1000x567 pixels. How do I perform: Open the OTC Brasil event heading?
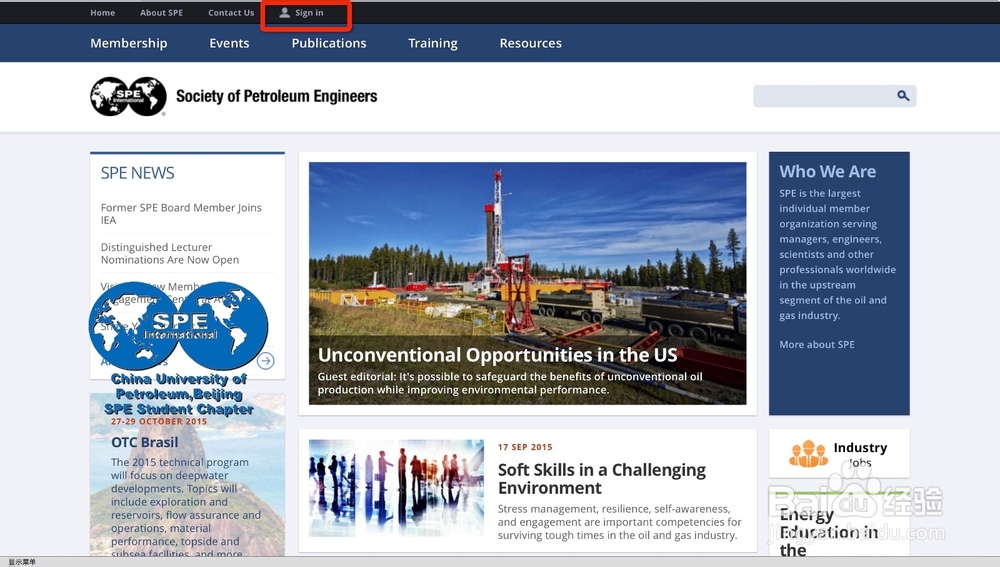tap(145, 442)
